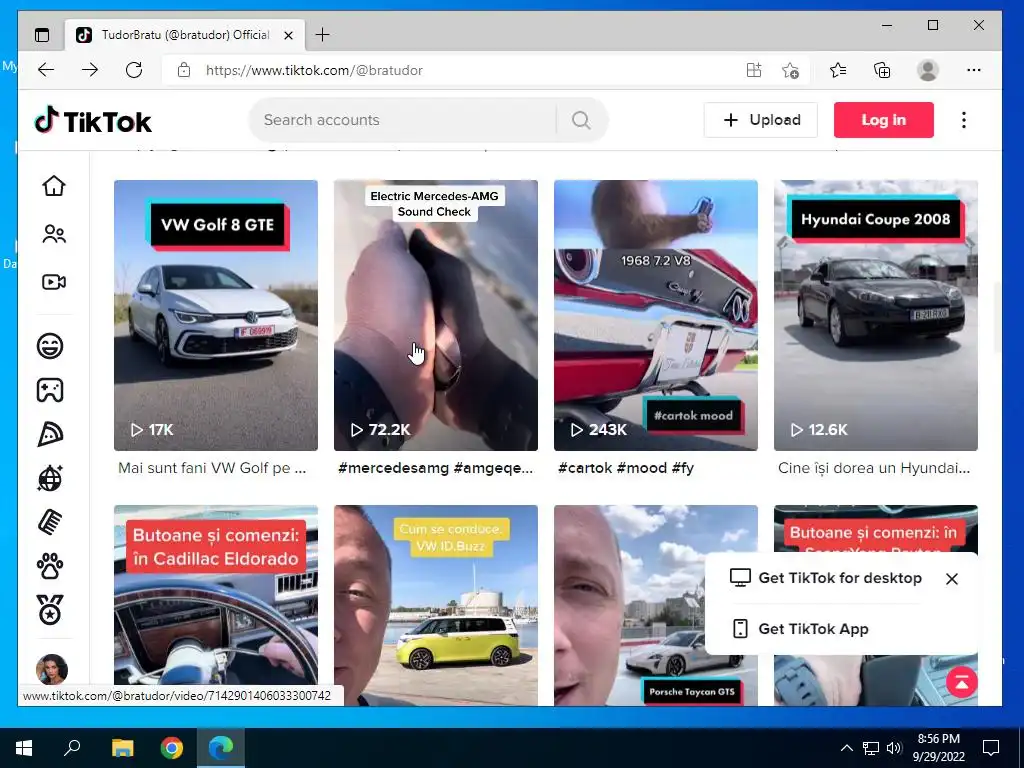Open the For You home icon in sidebar

pos(54,186)
